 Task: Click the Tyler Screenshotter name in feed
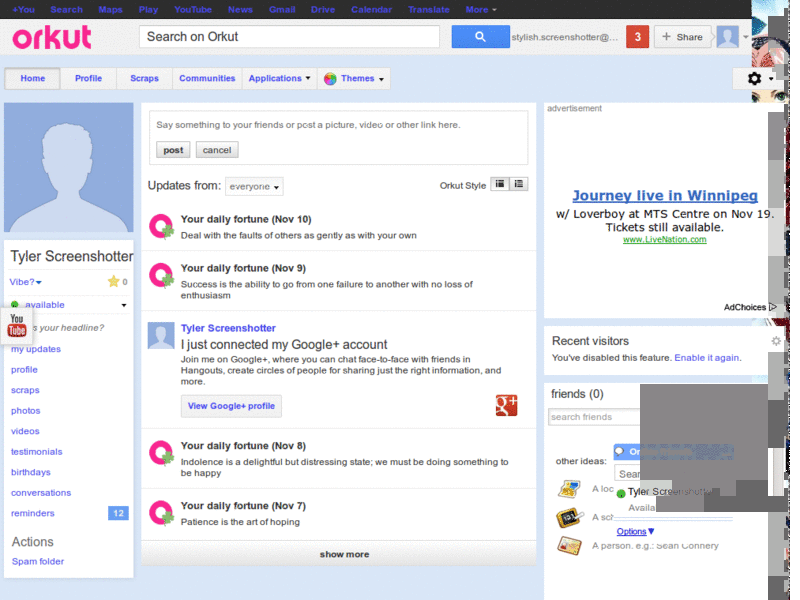click(x=228, y=328)
